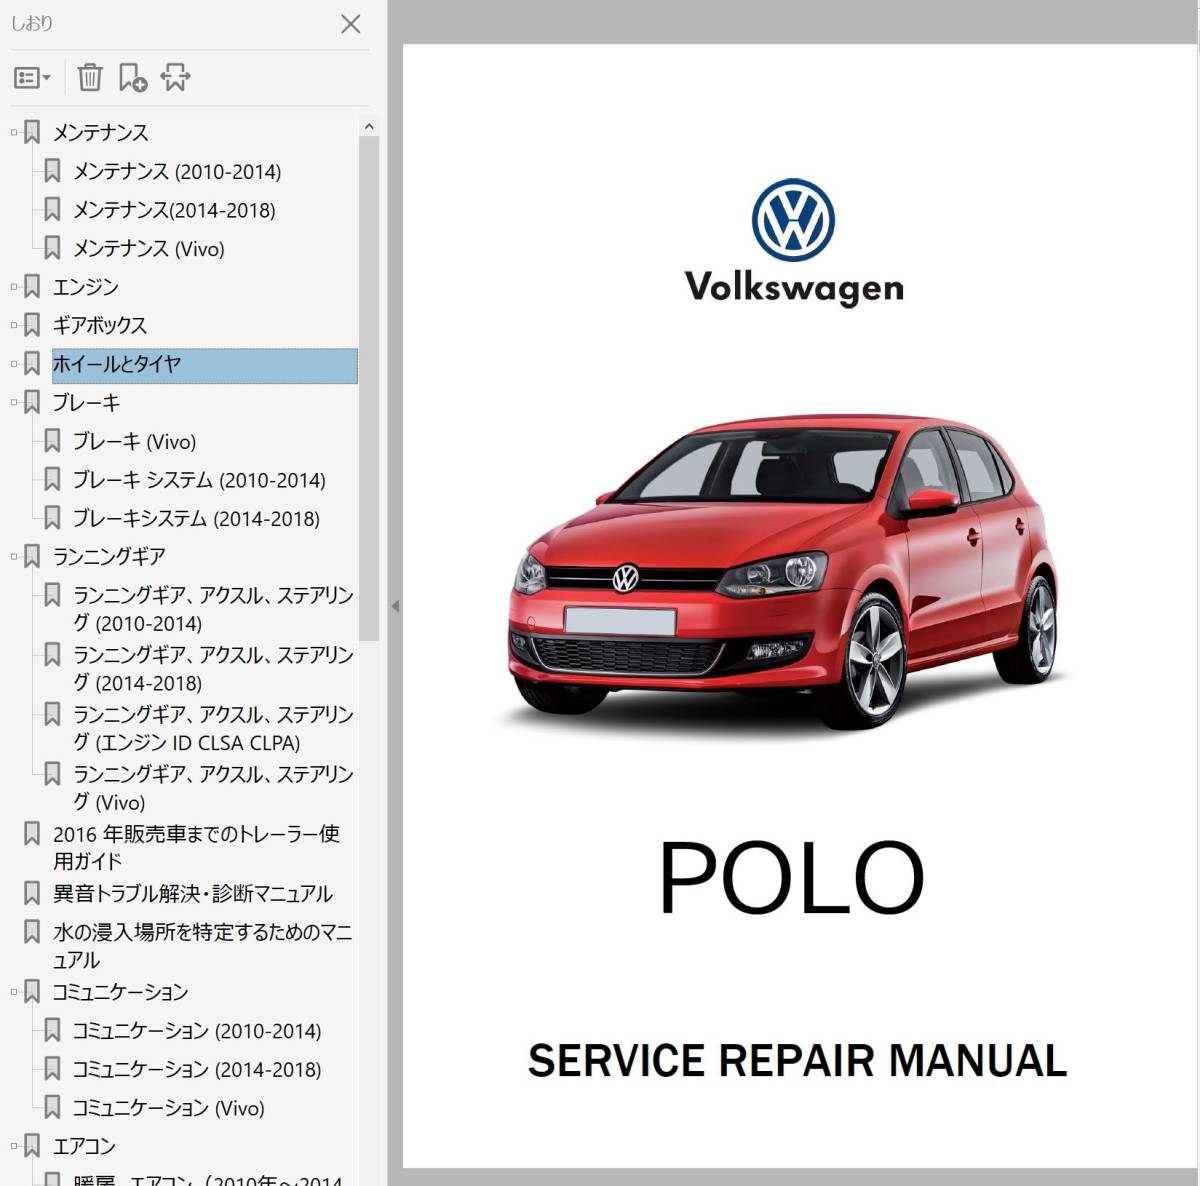1200x1186 pixels.
Task: Select the コミュニケーション parent bookmark
Action: 120,992
